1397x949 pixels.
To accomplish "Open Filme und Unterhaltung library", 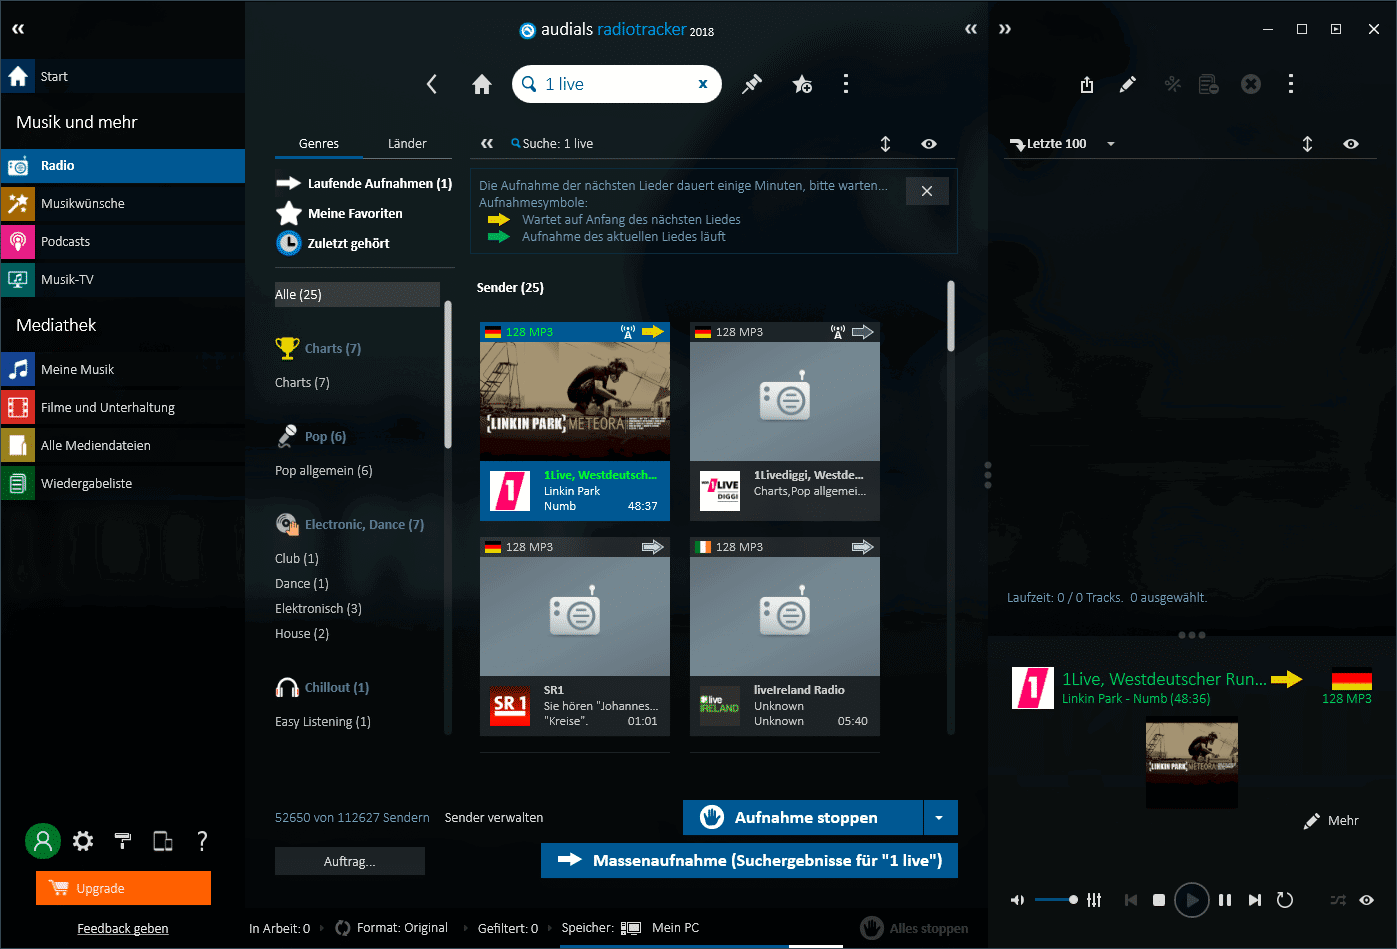I will point(122,407).
